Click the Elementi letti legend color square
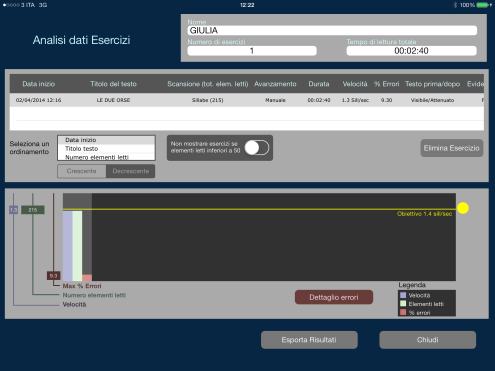The image size is (495, 371). click(x=403, y=304)
